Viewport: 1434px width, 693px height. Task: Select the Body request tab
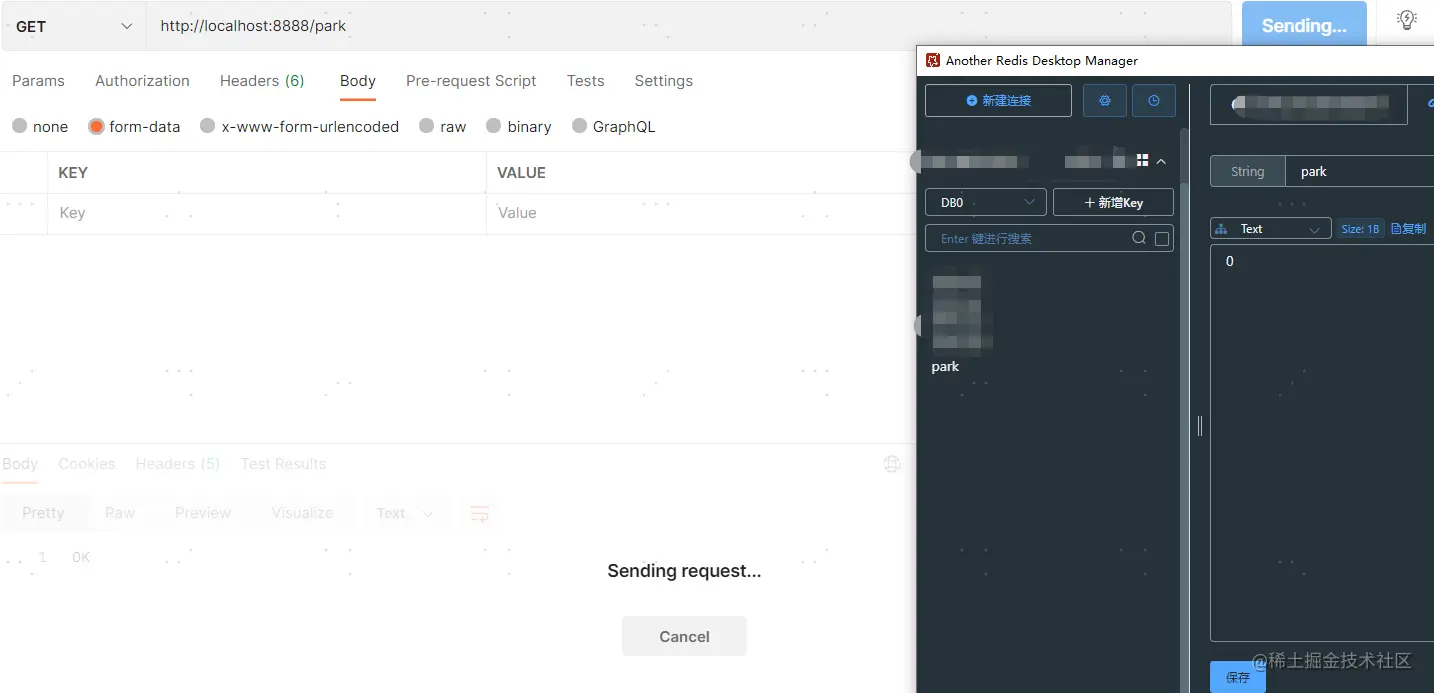pyautogui.click(x=358, y=81)
